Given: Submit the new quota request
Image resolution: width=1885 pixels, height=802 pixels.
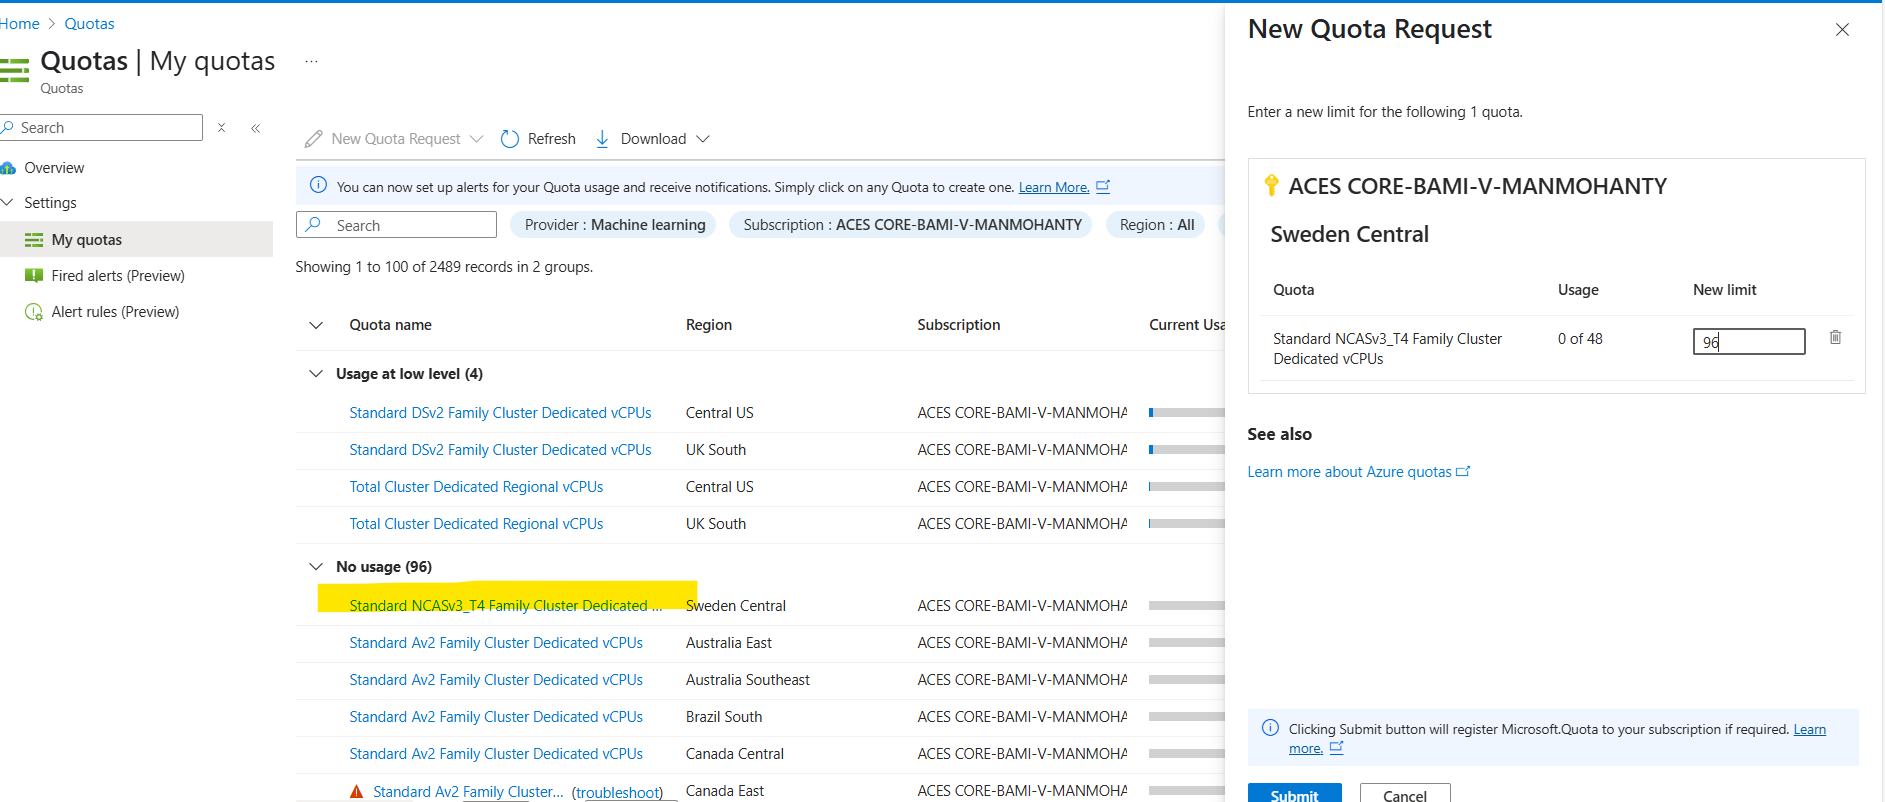Looking at the screenshot, I should tap(1294, 793).
